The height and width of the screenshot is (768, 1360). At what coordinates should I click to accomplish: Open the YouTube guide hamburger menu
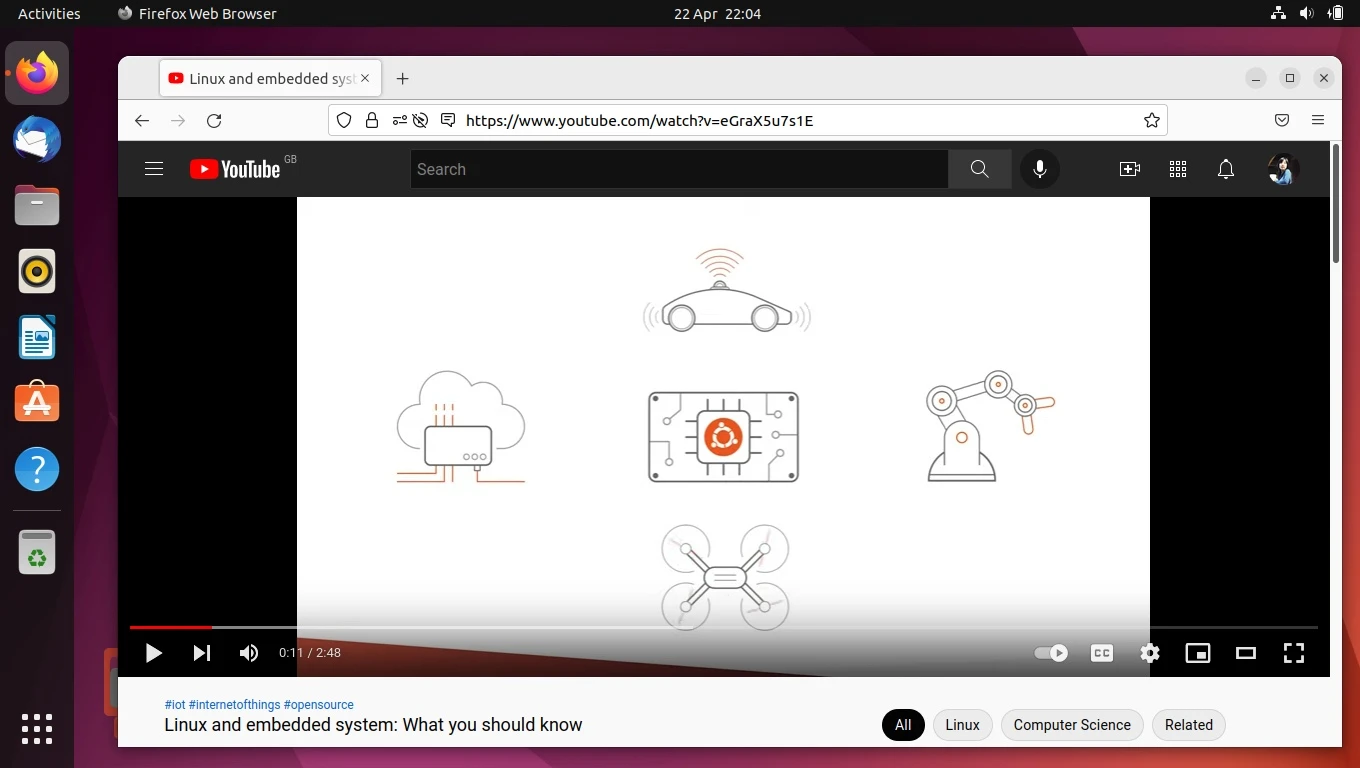coord(154,169)
